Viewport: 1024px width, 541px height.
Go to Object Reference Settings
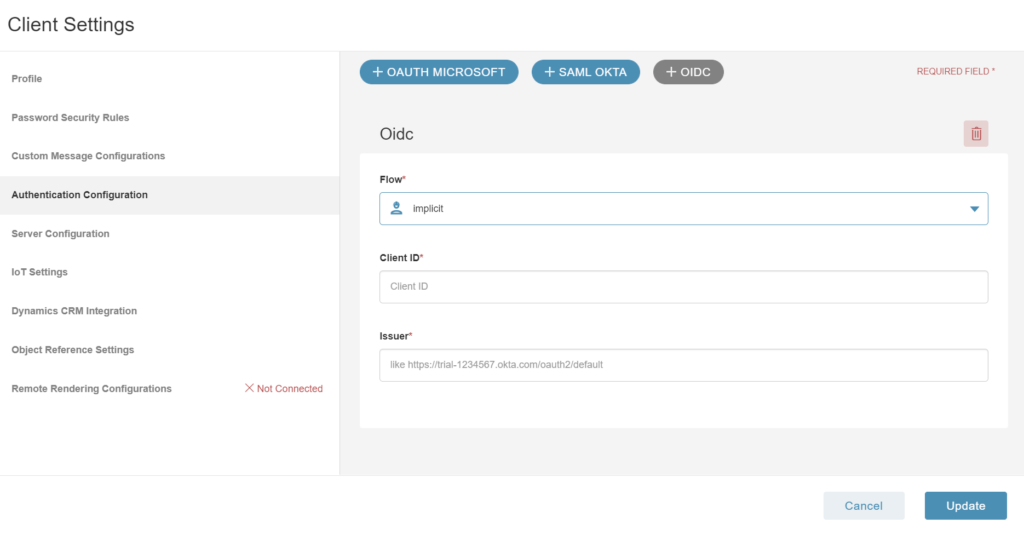click(72, 350)
